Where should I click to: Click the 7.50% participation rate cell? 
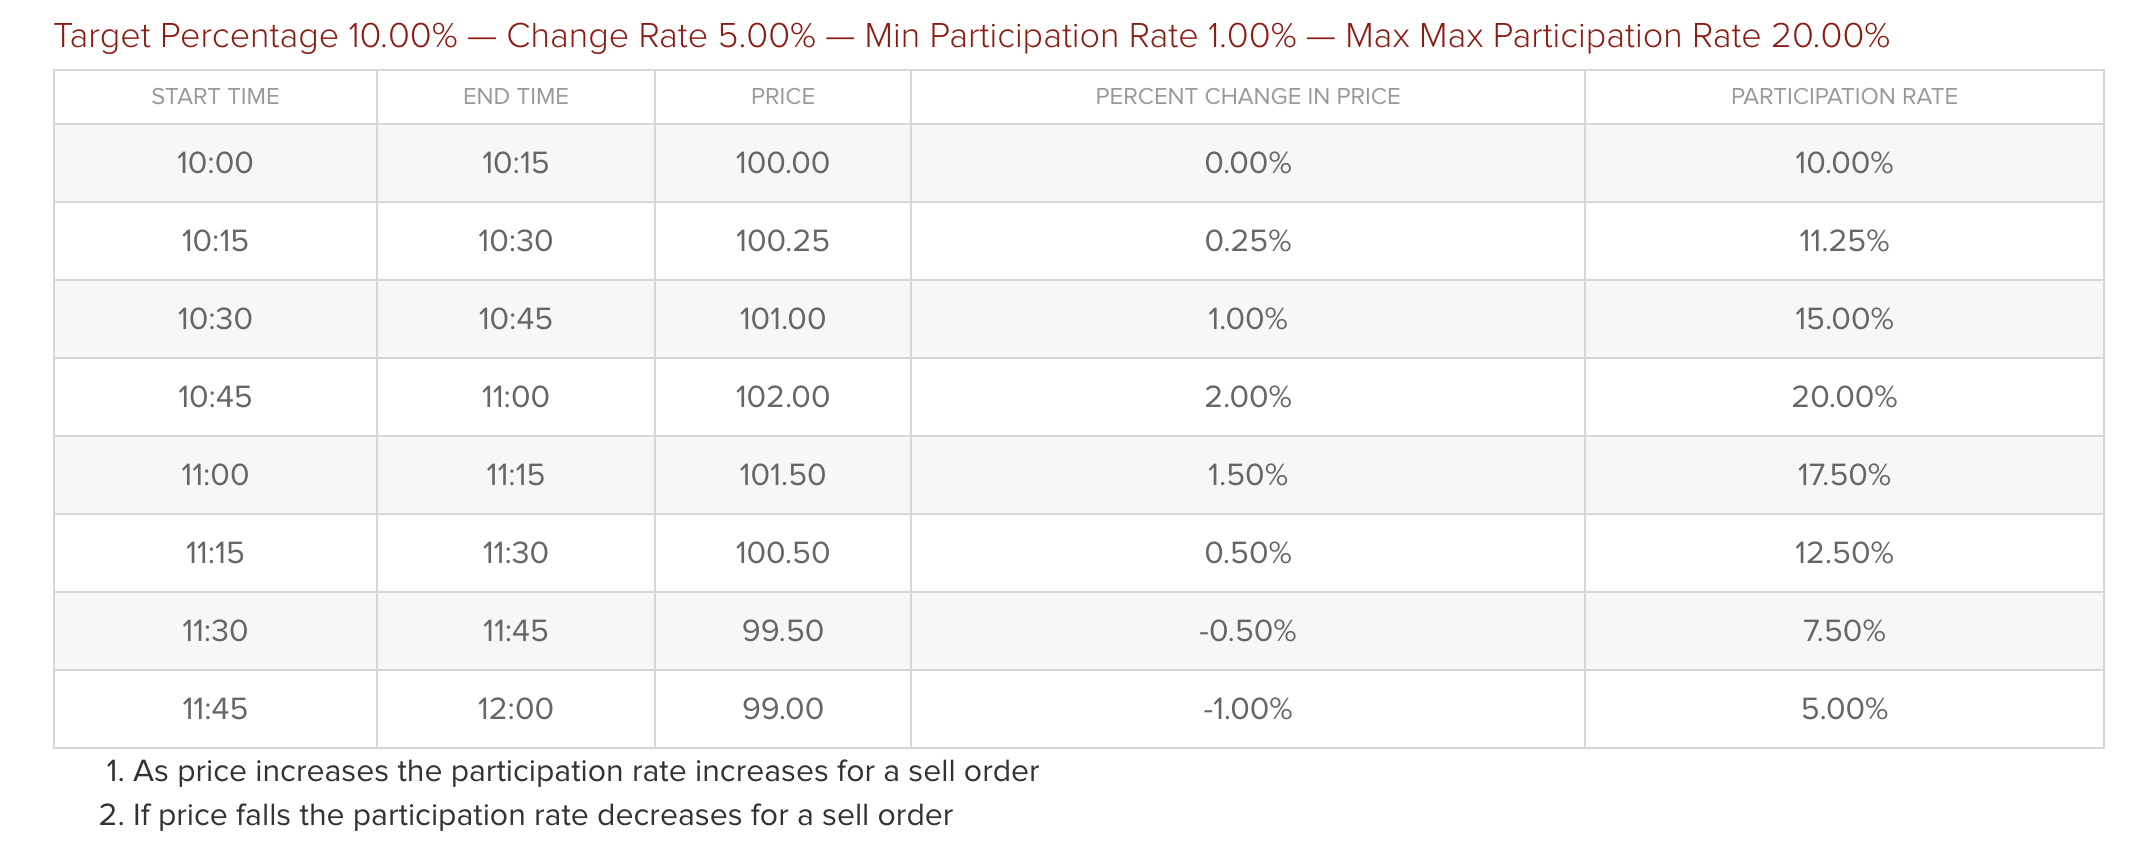pyautogui.click(x=1843, y=631)
